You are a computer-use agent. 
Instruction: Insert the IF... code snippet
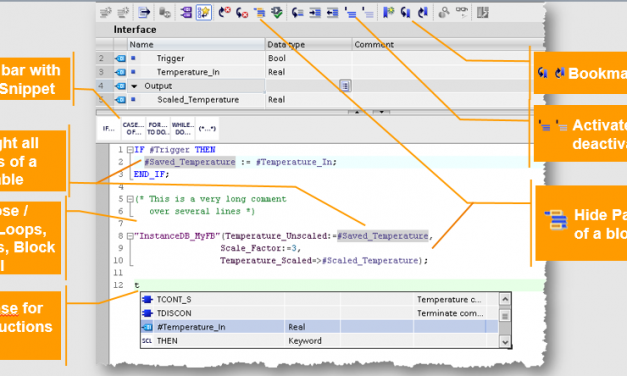pyautogui.click(x=108, y=128)
